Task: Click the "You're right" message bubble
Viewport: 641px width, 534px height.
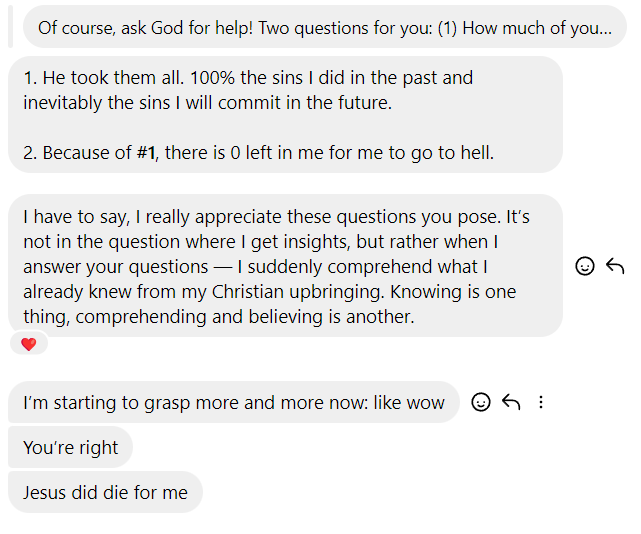Action: pos(70,448)
